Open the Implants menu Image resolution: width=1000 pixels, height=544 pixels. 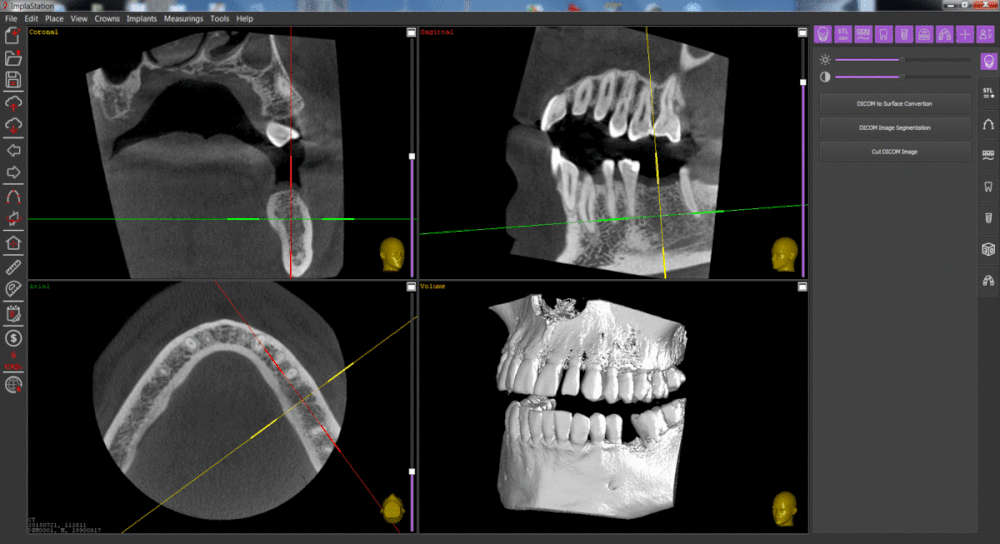point(142,18)
